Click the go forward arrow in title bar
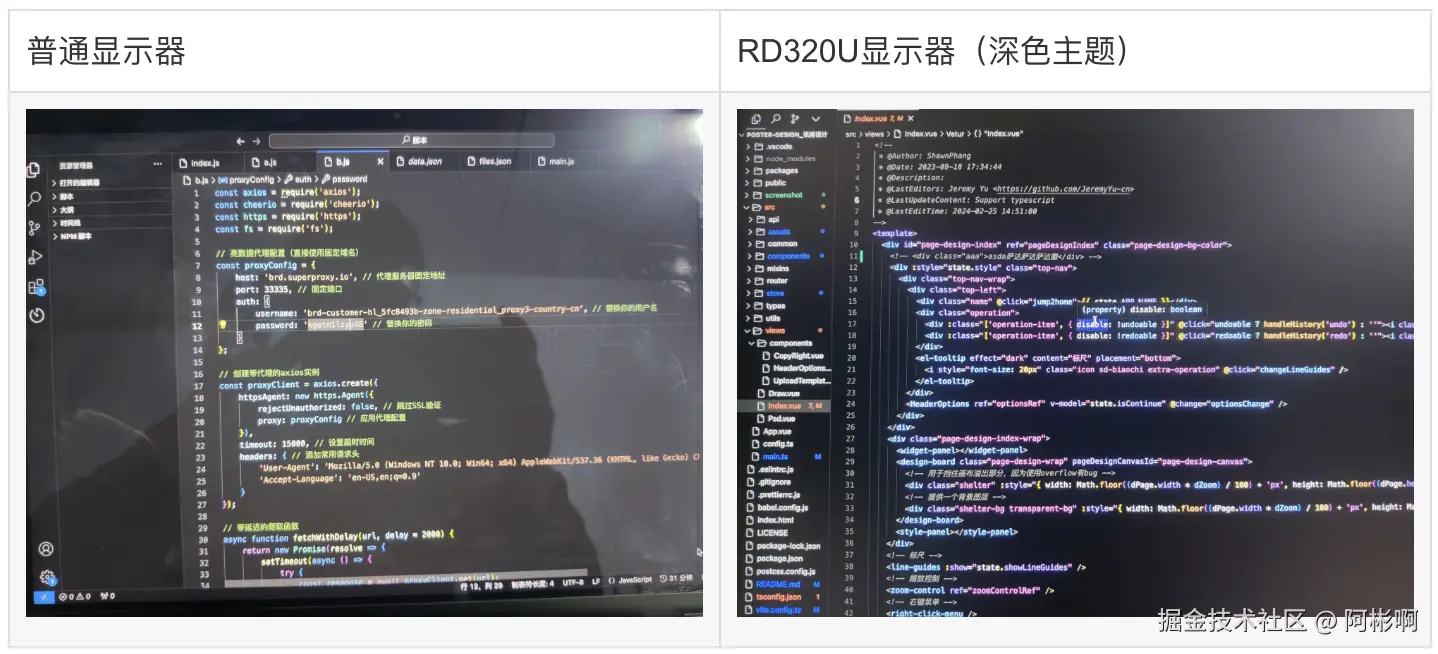 click(x=257, y=141)
